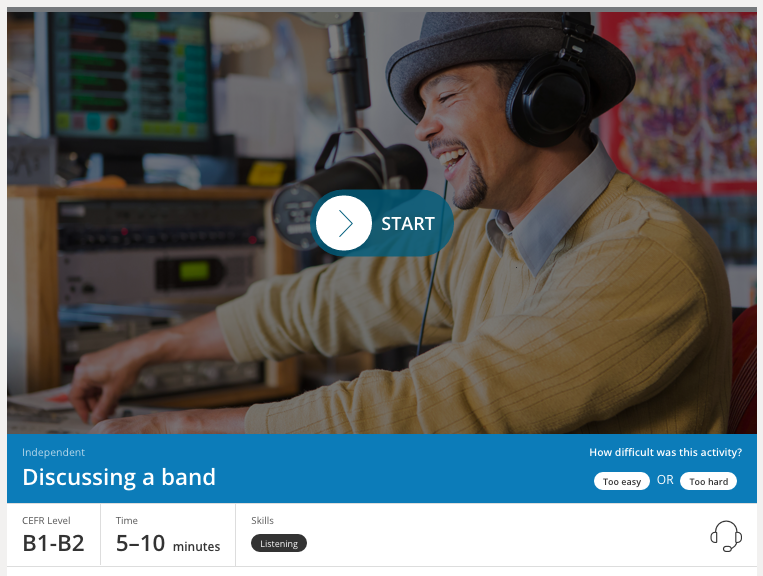This screenshot has height=576, width=763.
Task: Open the Discussing a band title
Action: (x=119, y=477)
